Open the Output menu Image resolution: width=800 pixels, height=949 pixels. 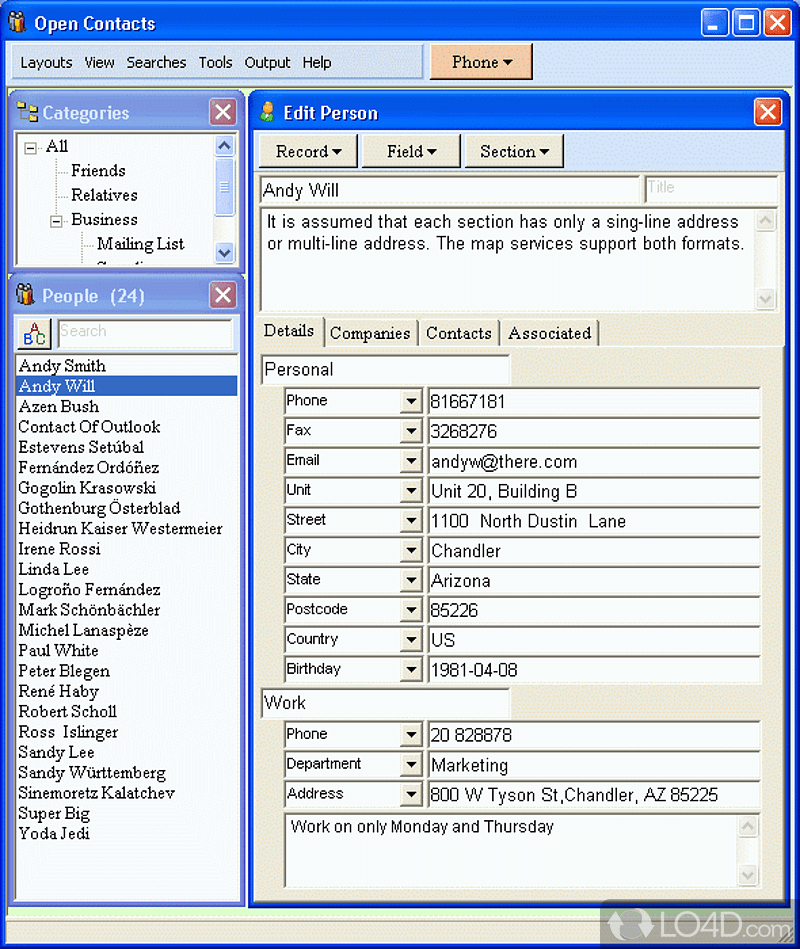[x=267, y=62]
